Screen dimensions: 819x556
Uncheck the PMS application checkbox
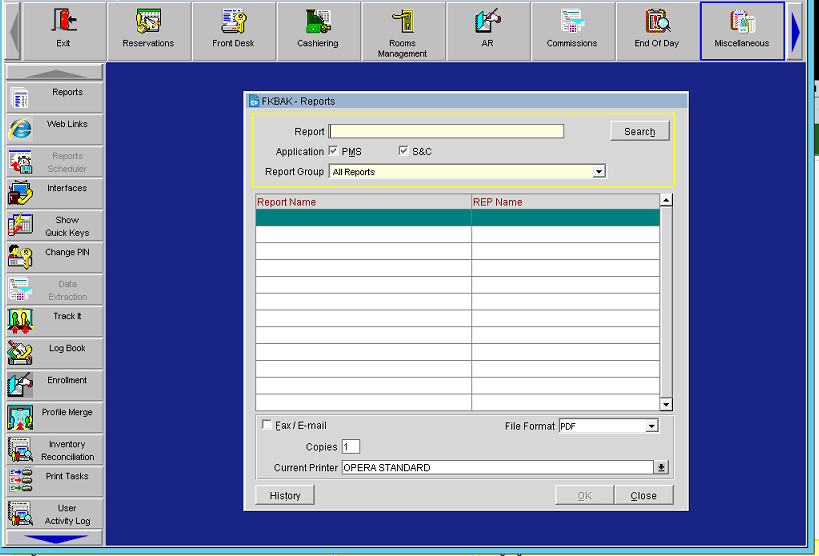pos(333,151)
